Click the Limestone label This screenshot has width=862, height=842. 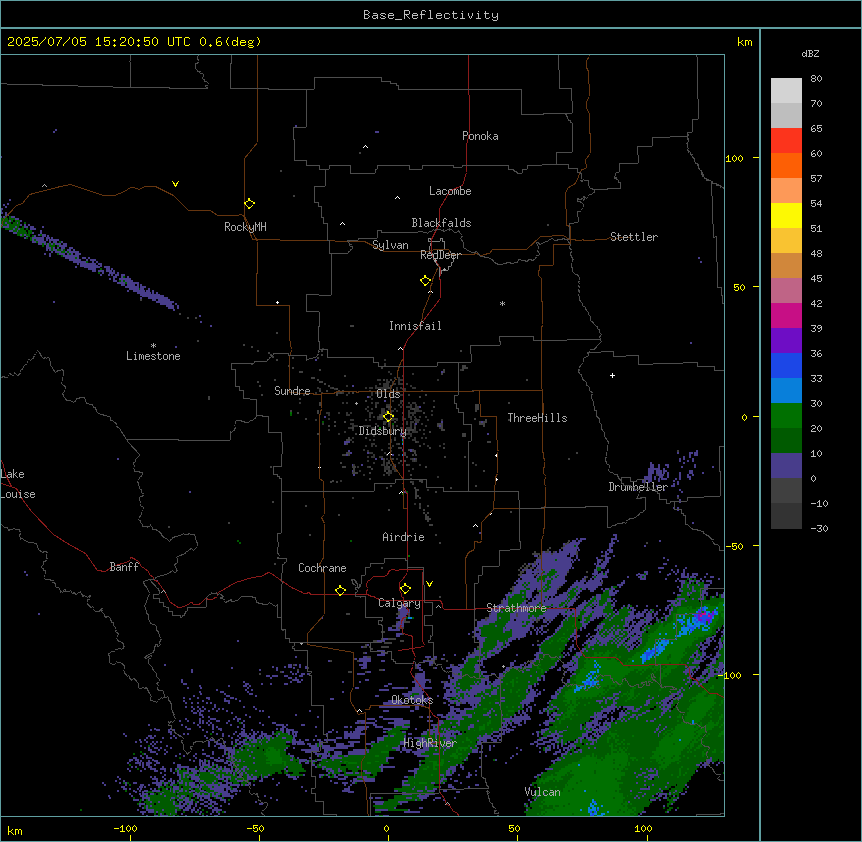153,356
